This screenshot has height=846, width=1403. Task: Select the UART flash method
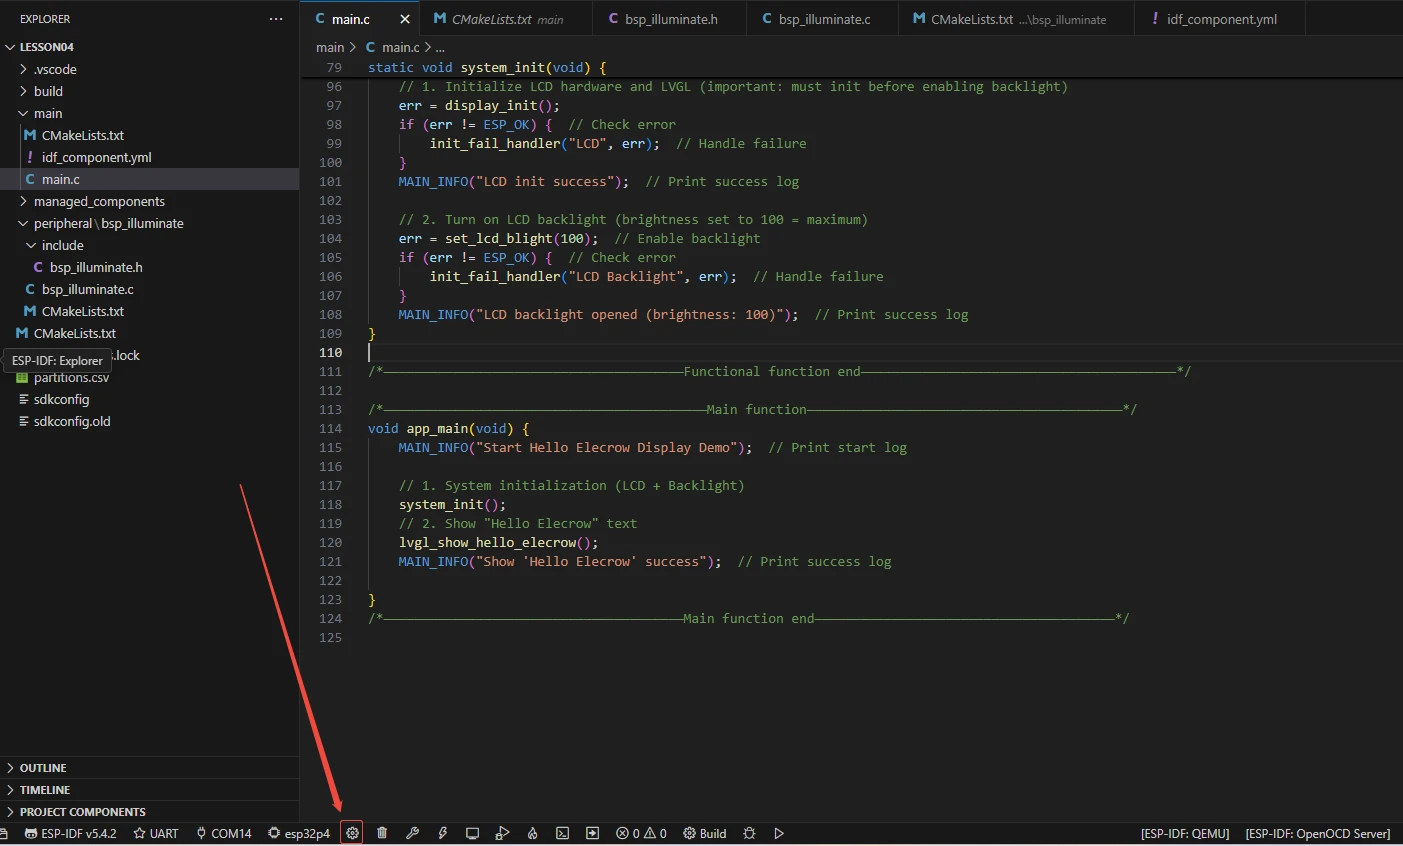156,833
